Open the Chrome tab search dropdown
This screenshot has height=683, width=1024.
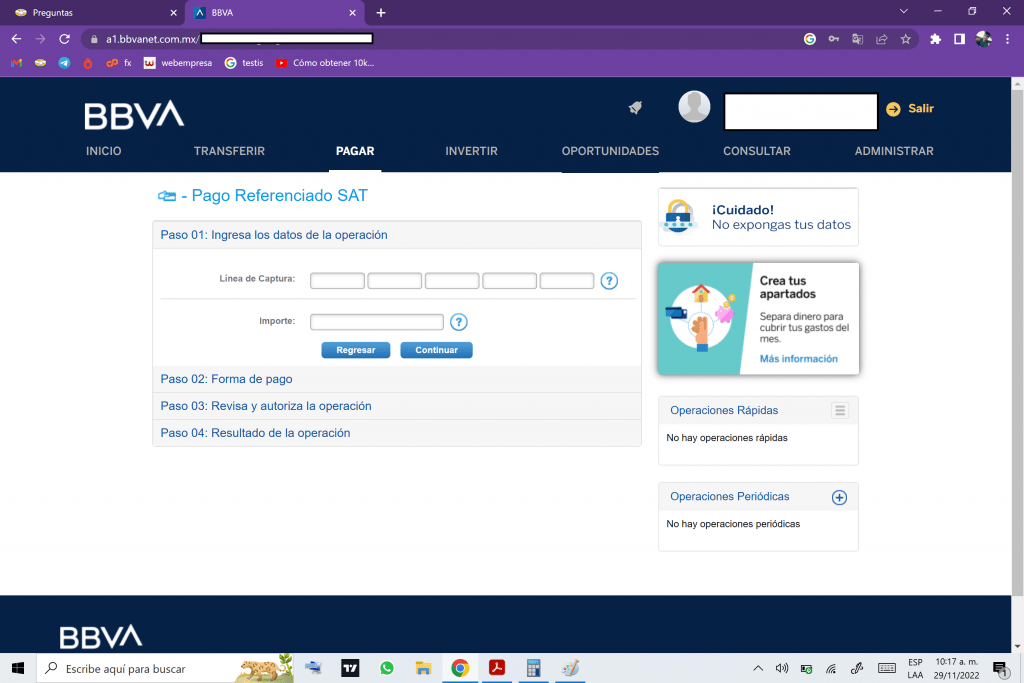point(904,11)
